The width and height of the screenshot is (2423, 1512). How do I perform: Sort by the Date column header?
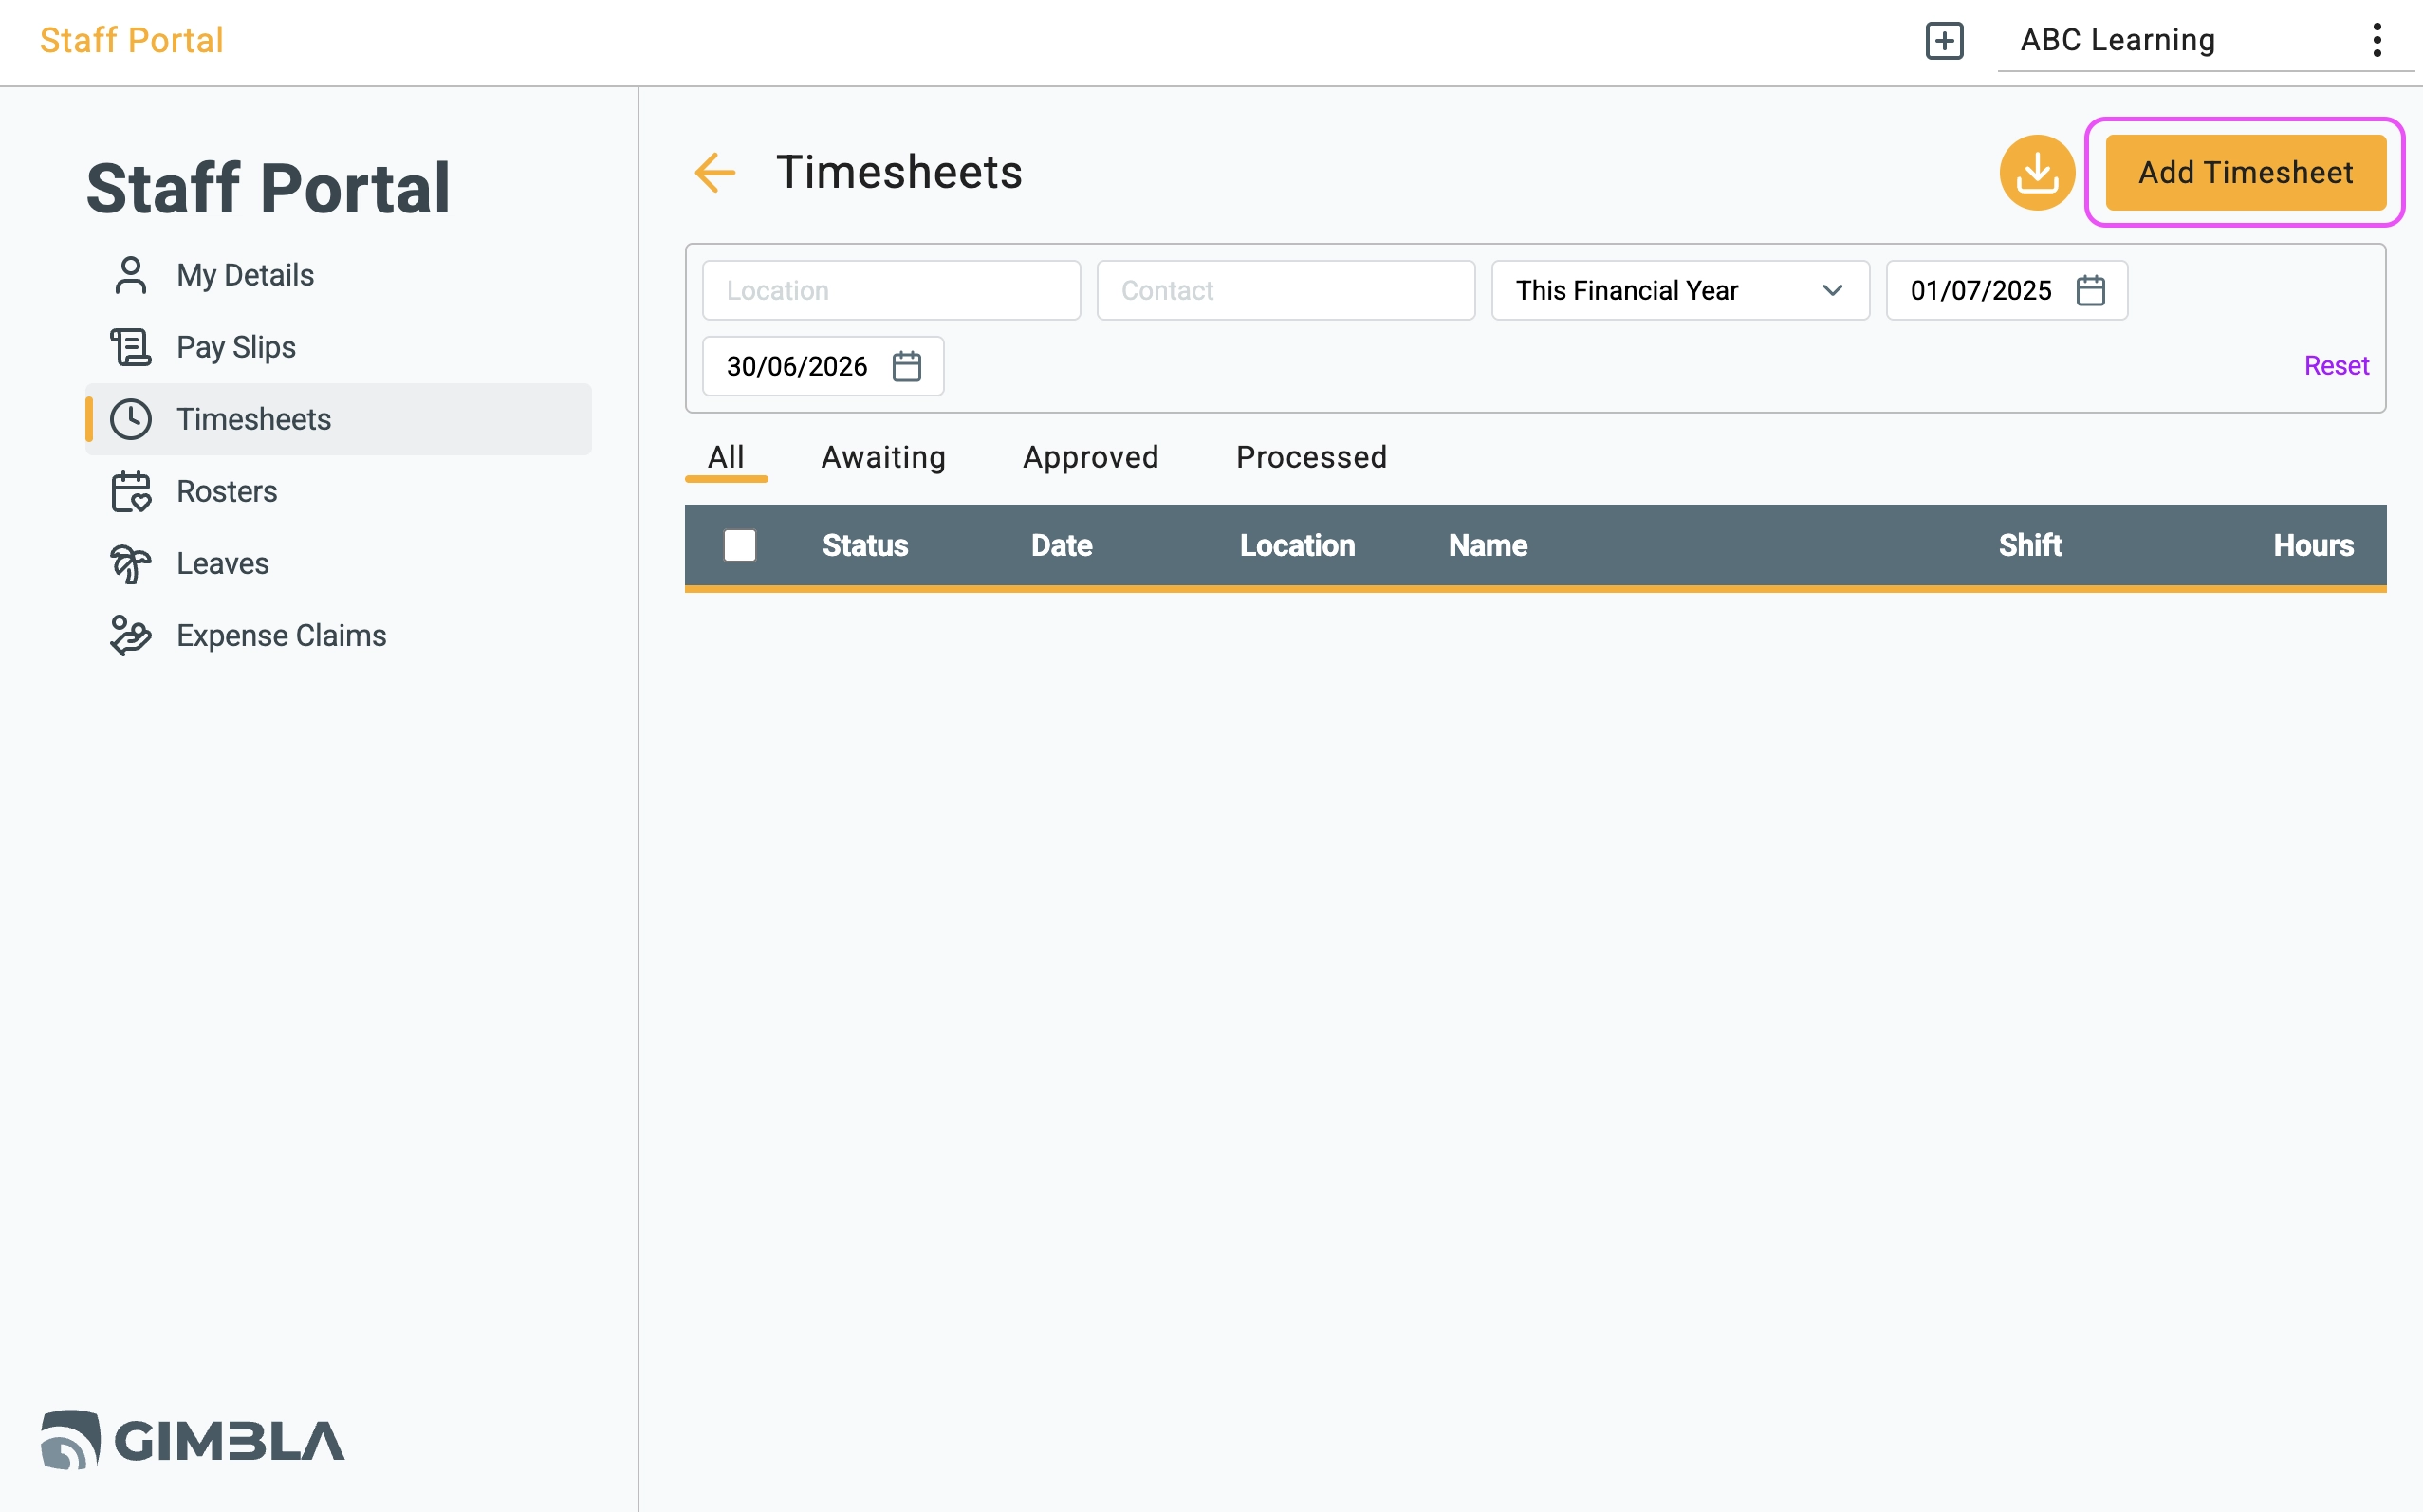pyautogui.click(x=1061, y=546)
